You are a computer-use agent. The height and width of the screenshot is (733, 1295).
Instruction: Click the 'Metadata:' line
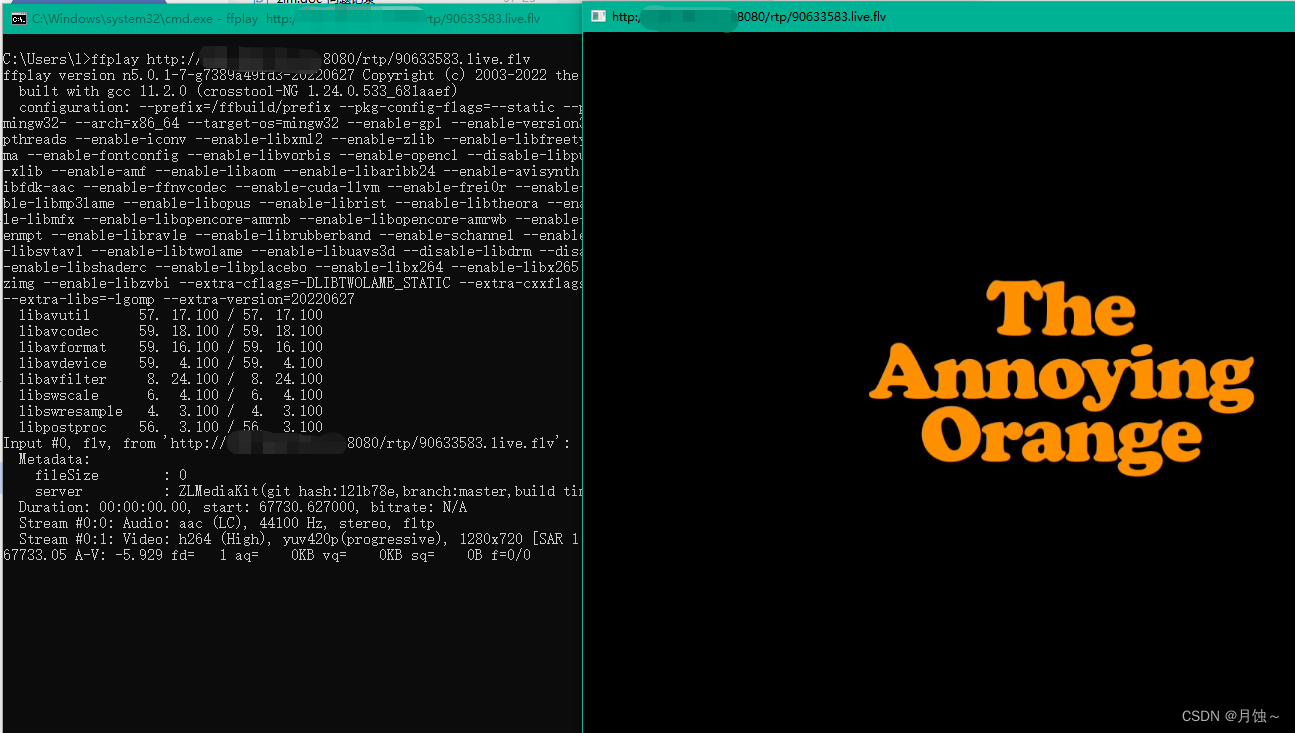(54, 459)
